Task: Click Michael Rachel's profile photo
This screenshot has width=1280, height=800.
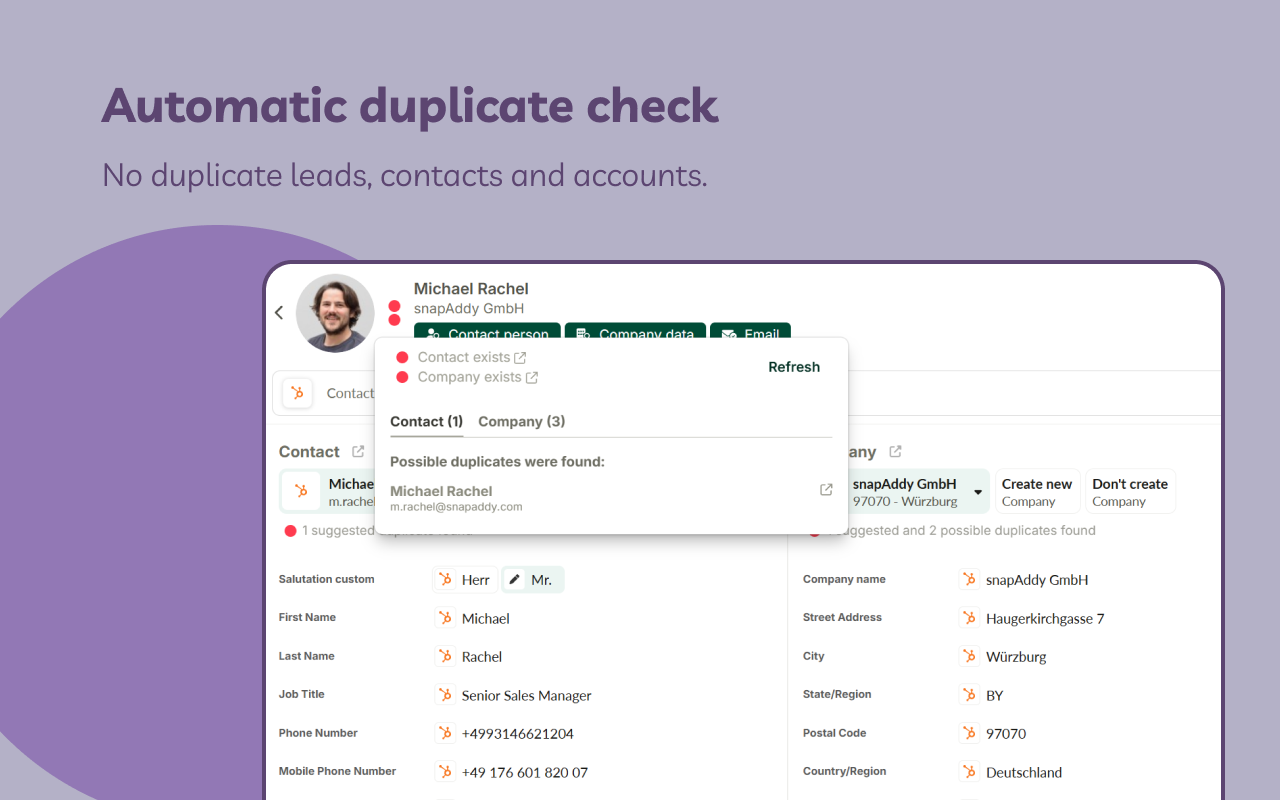Action: coord(335,313)
